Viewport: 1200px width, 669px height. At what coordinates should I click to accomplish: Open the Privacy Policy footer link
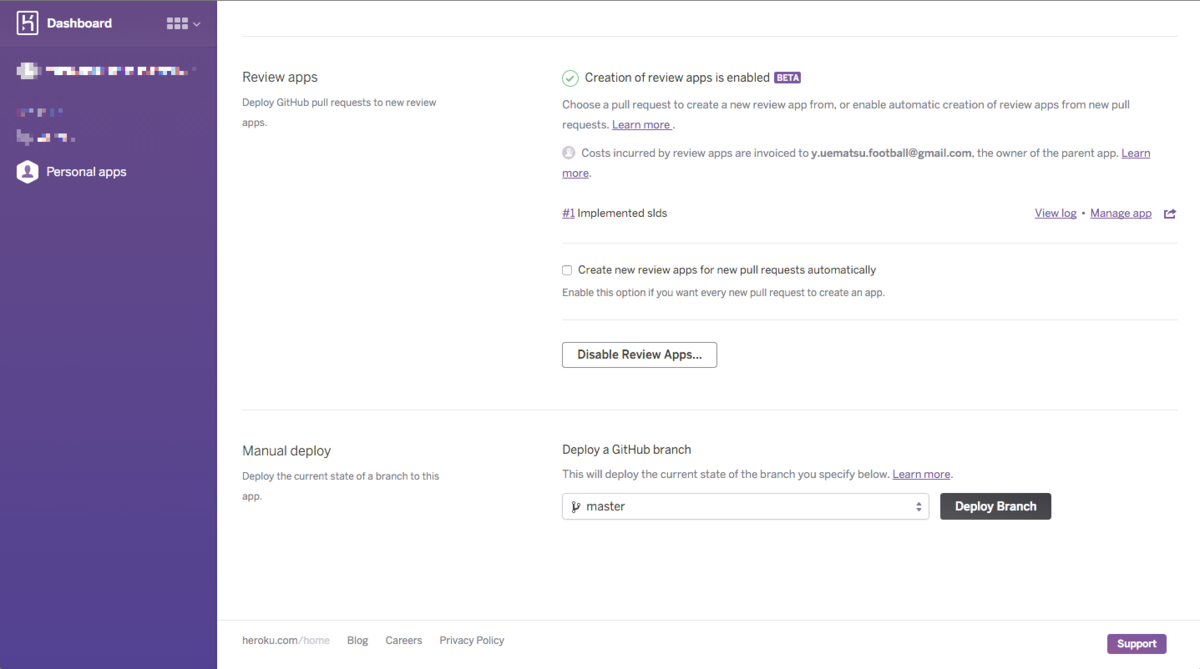[471, 640]
